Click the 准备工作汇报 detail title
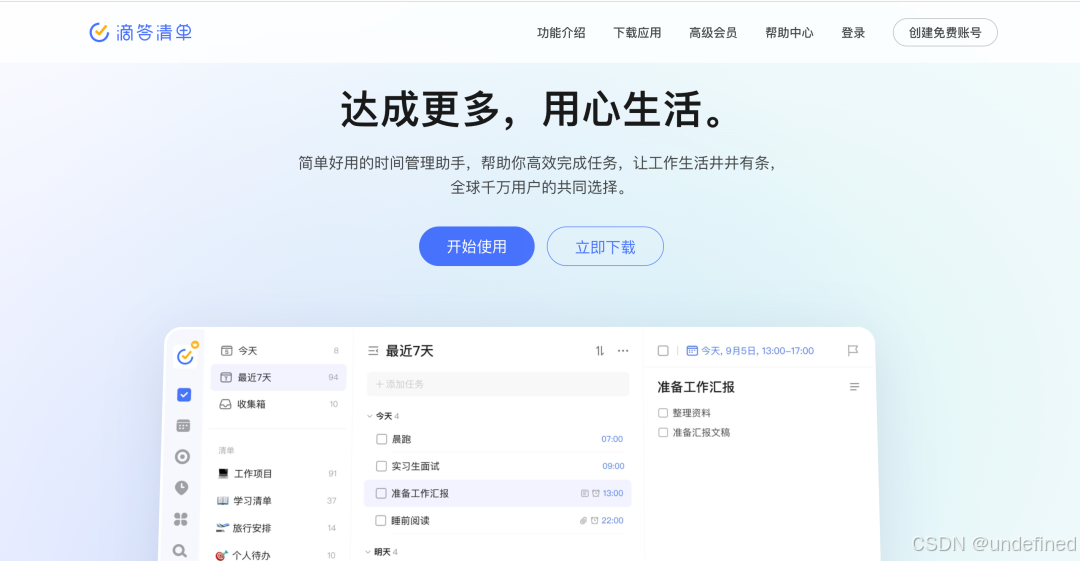 pyautogui.click(x=696, y=387)
